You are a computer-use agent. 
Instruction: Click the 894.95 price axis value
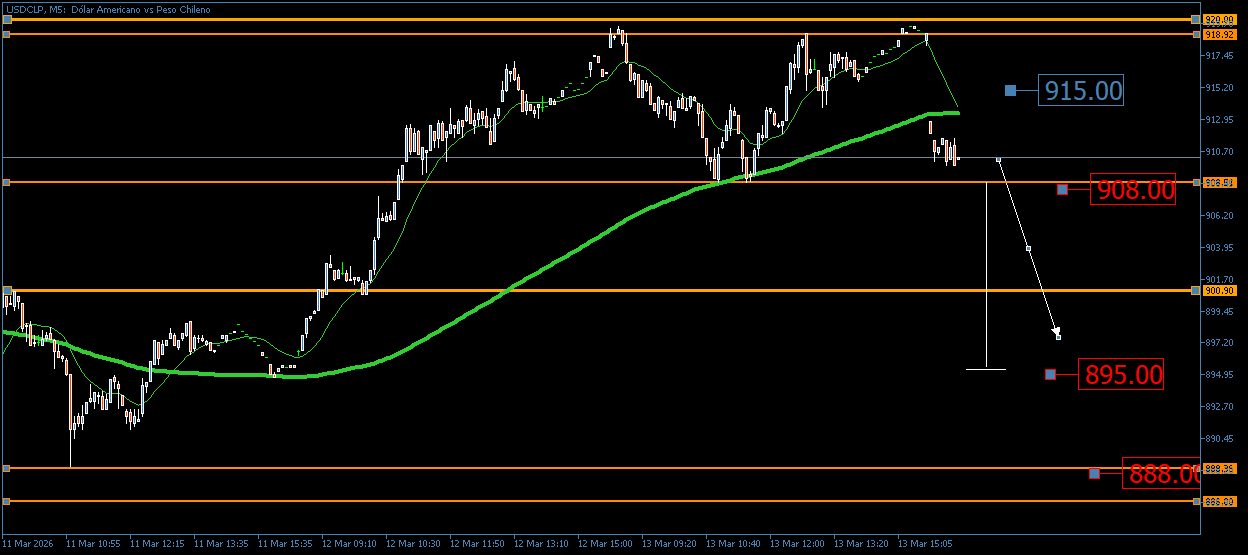pos(1220,375)
